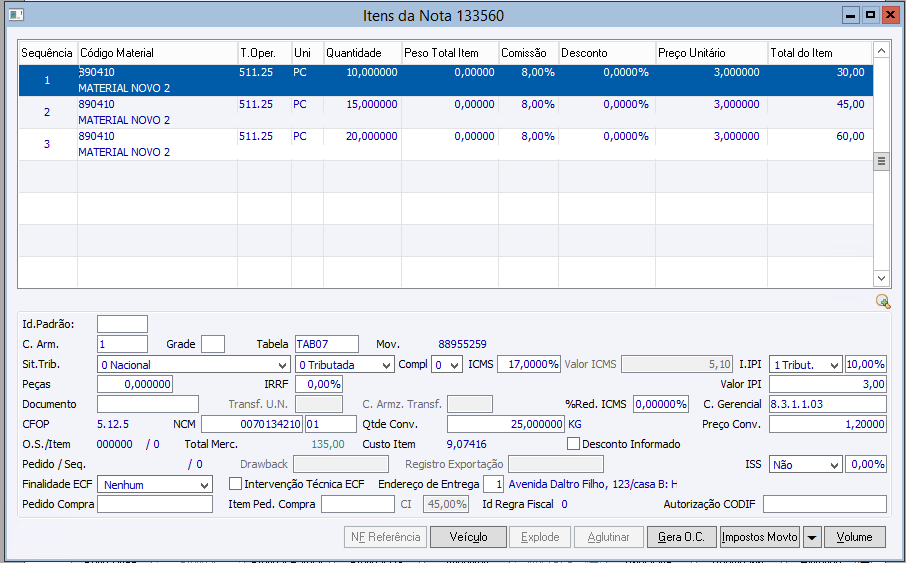
Task: Click the grid scrollbar down arrow
Action: coord(881,278)
